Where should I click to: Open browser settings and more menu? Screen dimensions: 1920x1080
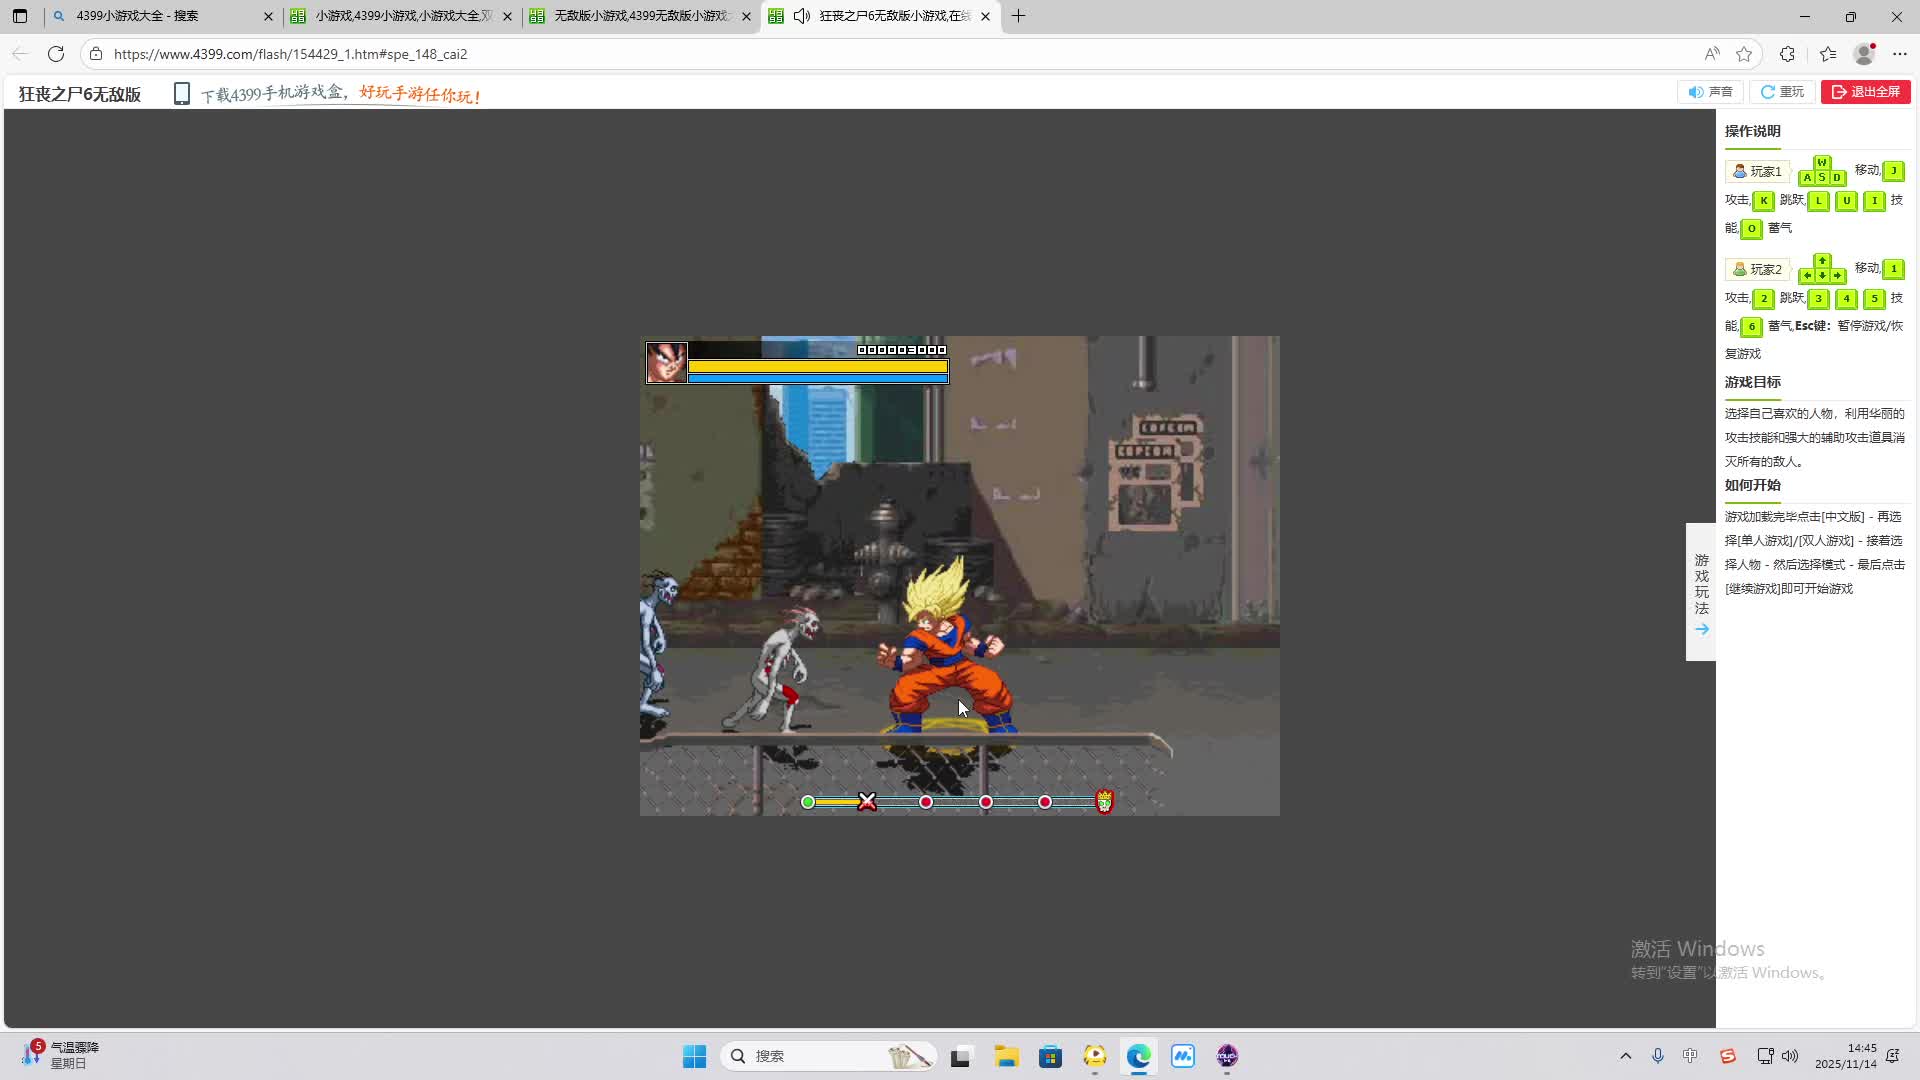pos(1900,54)
